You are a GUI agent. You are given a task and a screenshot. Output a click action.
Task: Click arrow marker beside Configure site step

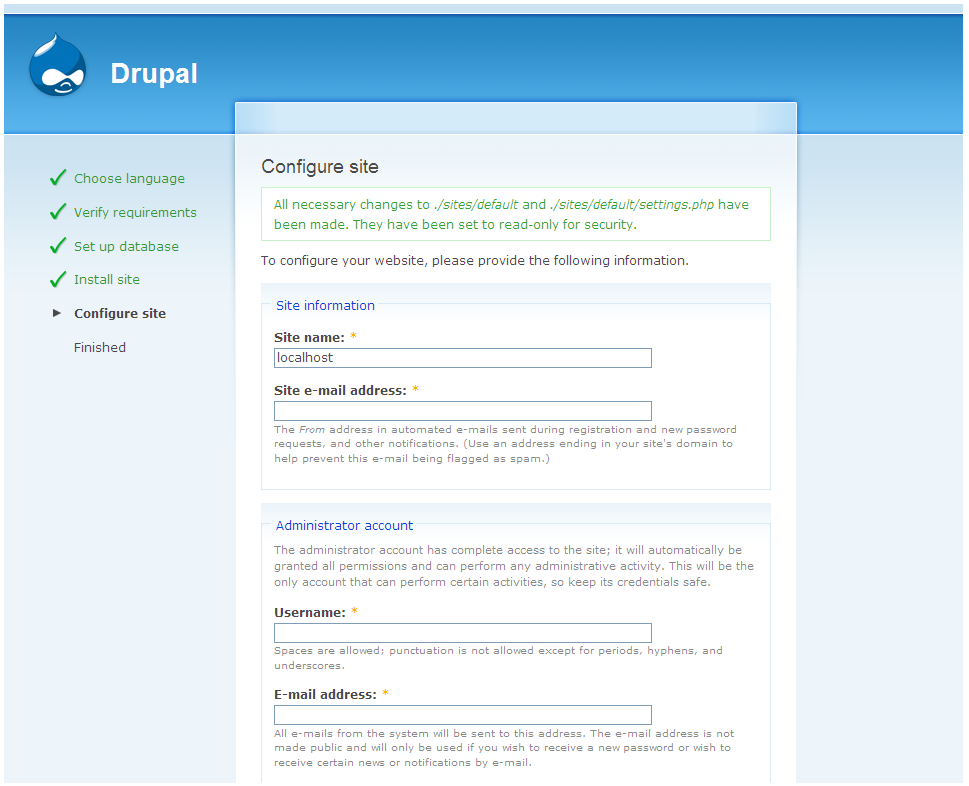pyautogui.click(x=57, y=313)
